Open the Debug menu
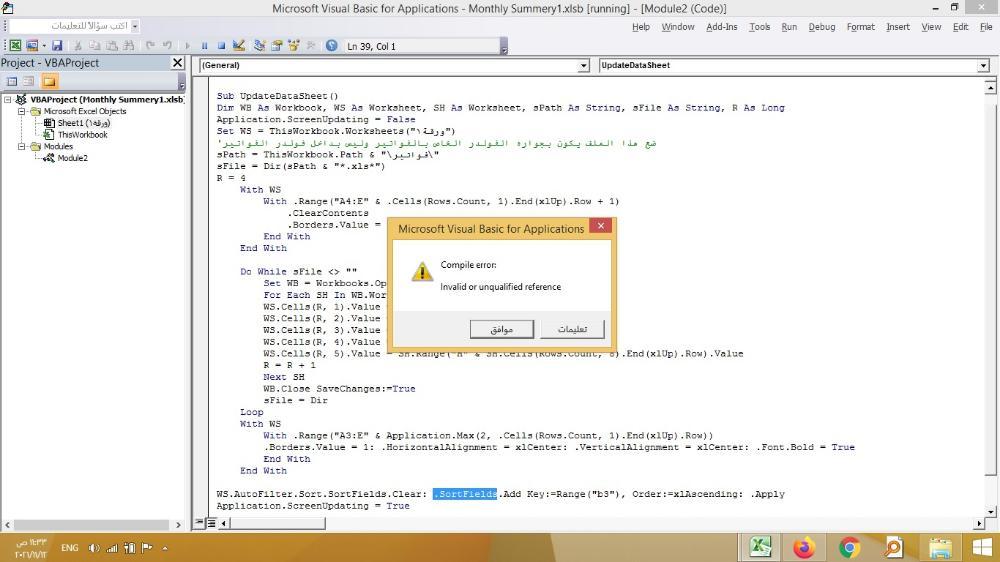Viewport: 1000px width, 562px height. 821,27
